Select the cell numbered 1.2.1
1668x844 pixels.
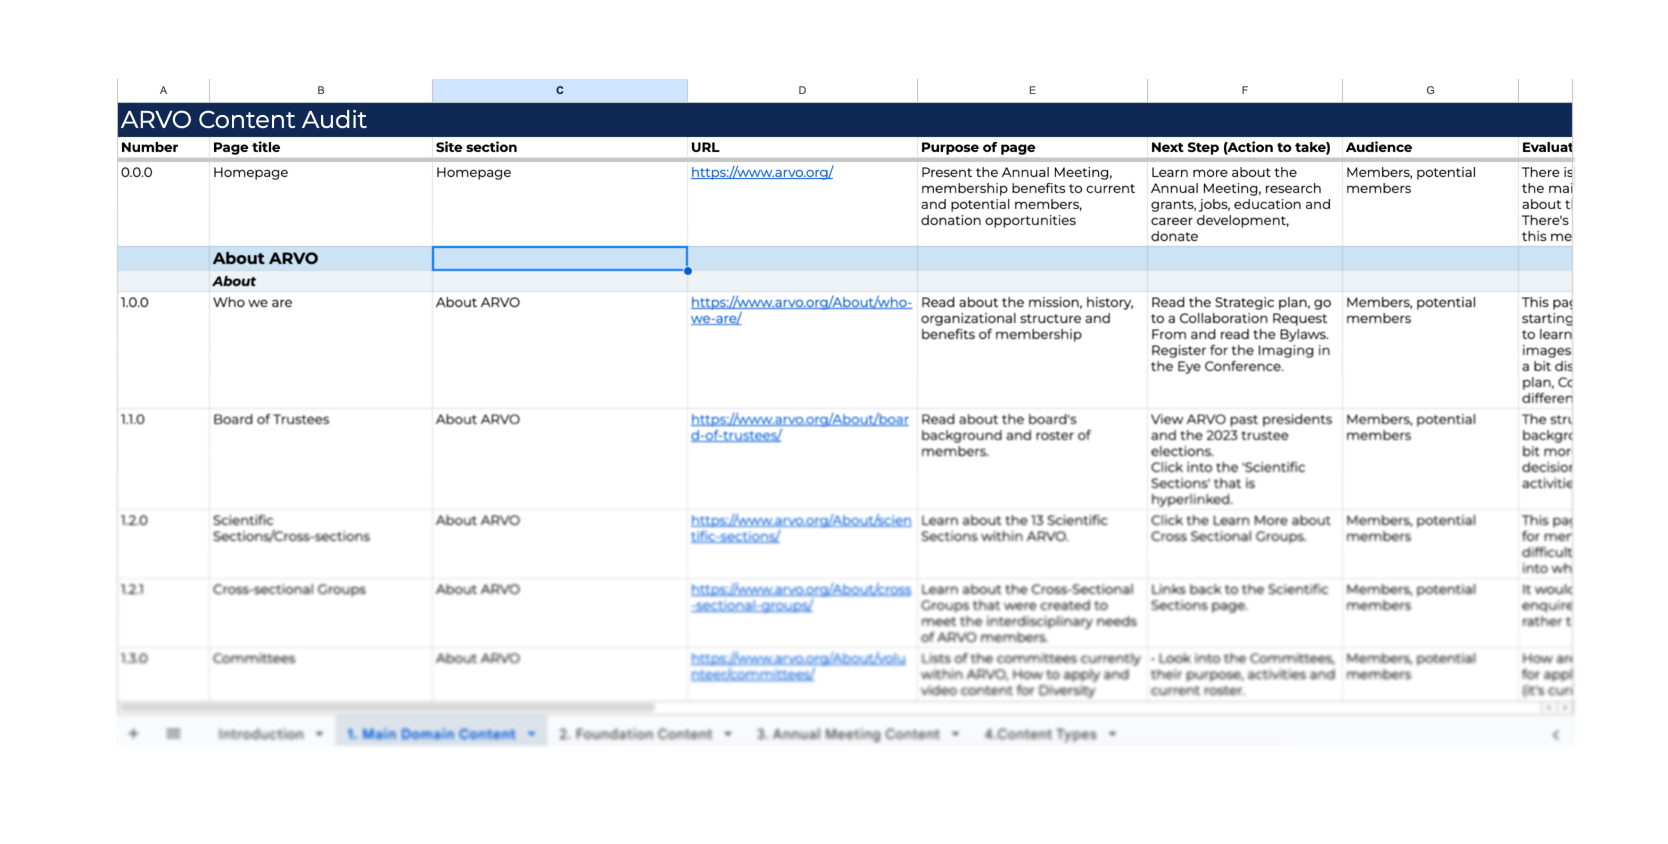pyautogui.click(x=164, y=613)
